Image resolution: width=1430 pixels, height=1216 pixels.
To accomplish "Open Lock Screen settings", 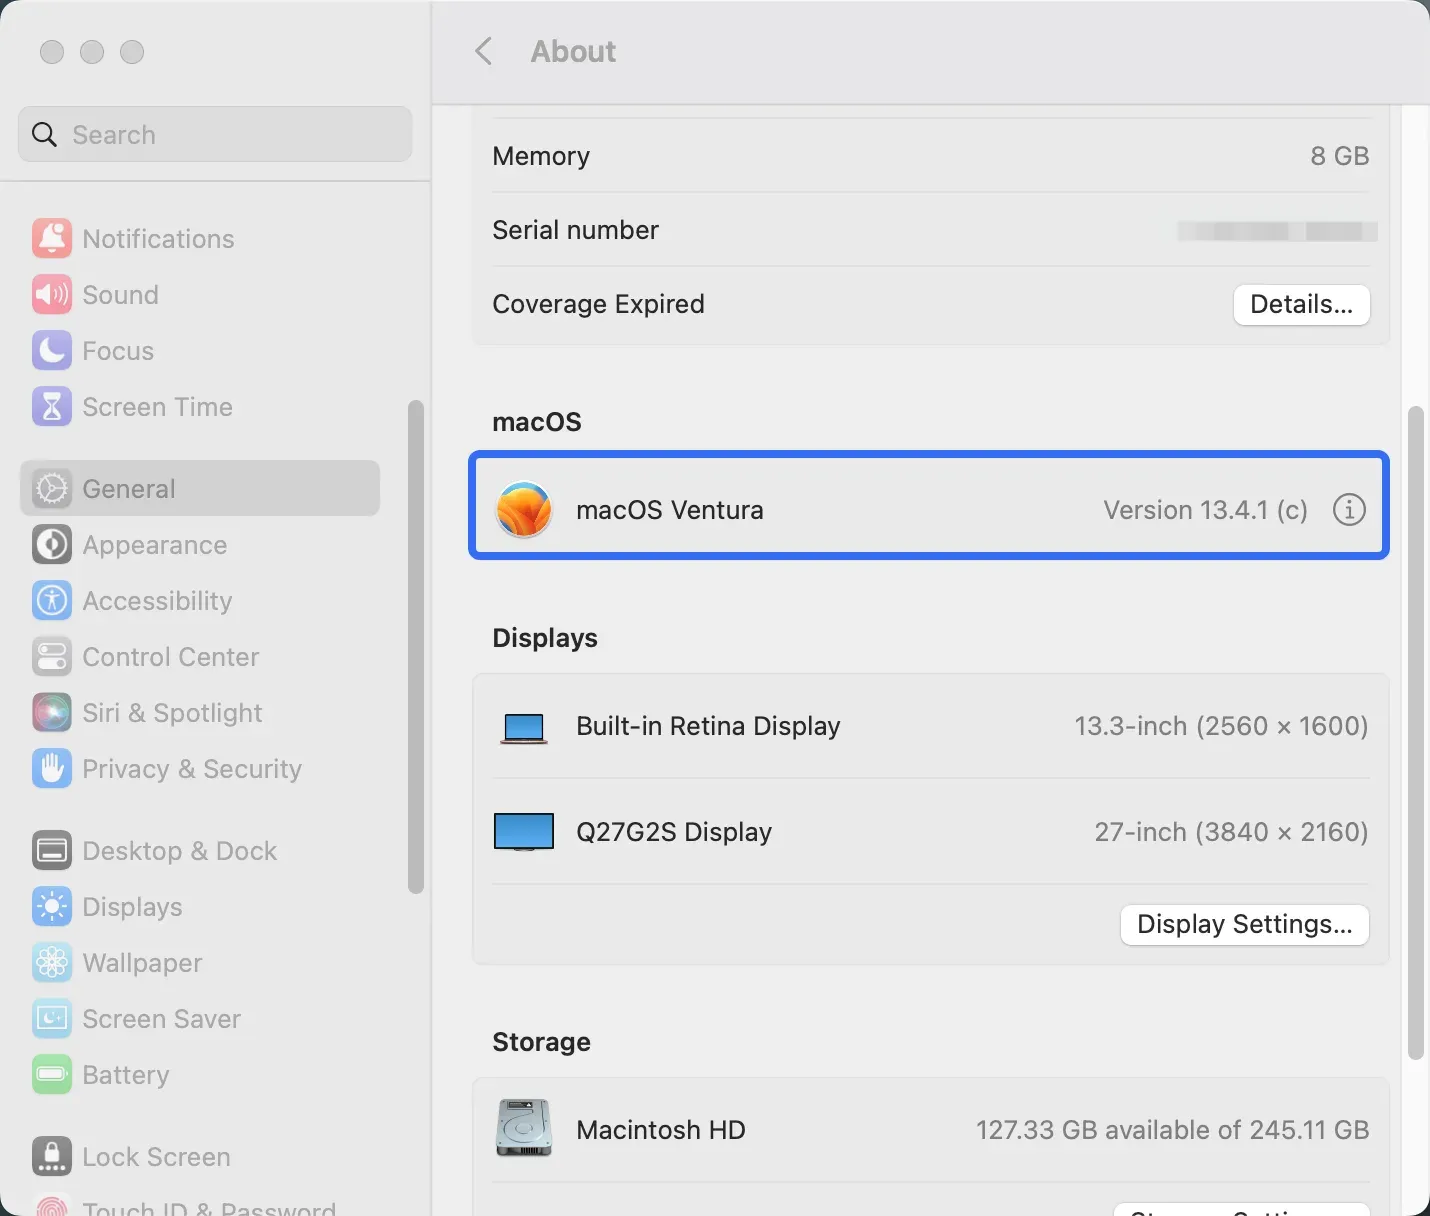I will [x=200, y=1157].
